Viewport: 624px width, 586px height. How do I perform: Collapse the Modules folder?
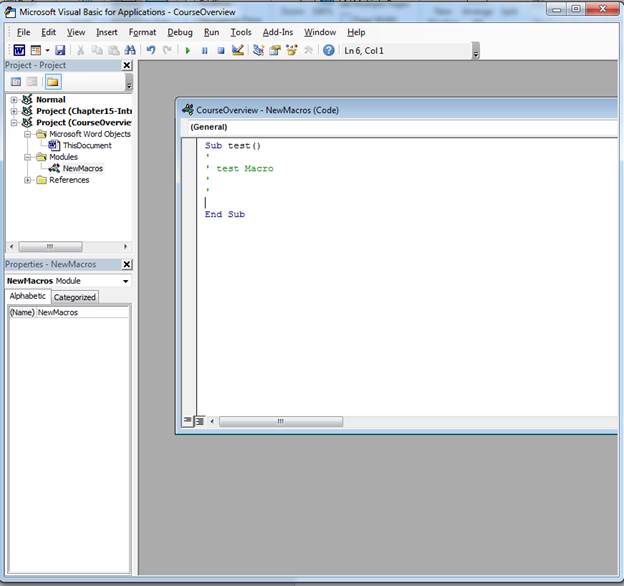pyautogui.click(x=27, y=157)
